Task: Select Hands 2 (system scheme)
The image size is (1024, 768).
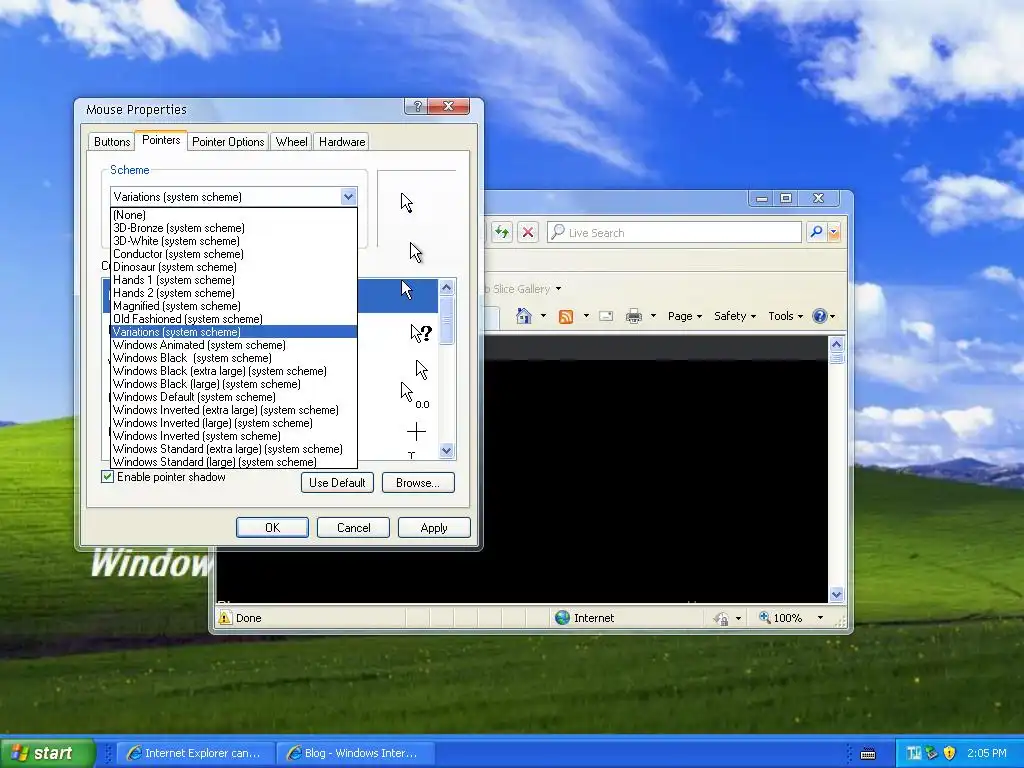Action: pyautogui.click(x=234, y=293)
